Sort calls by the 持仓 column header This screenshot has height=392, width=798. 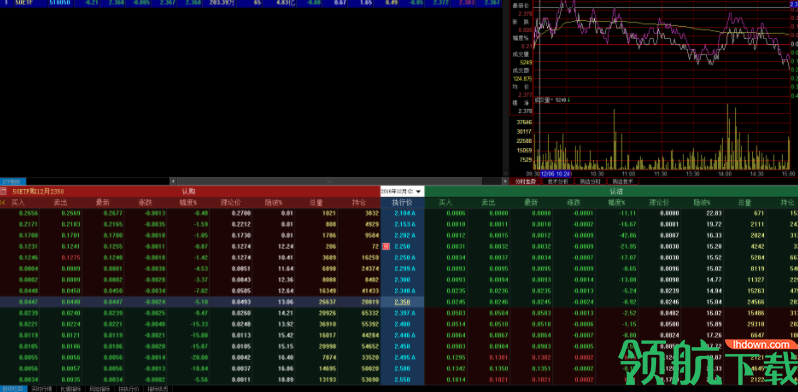(358, 203)
